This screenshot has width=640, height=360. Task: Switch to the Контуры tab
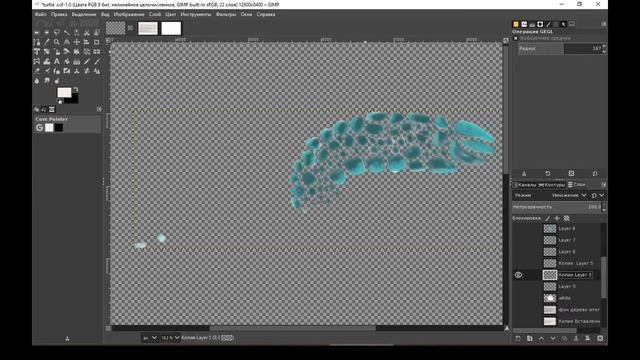coord(552,185)
